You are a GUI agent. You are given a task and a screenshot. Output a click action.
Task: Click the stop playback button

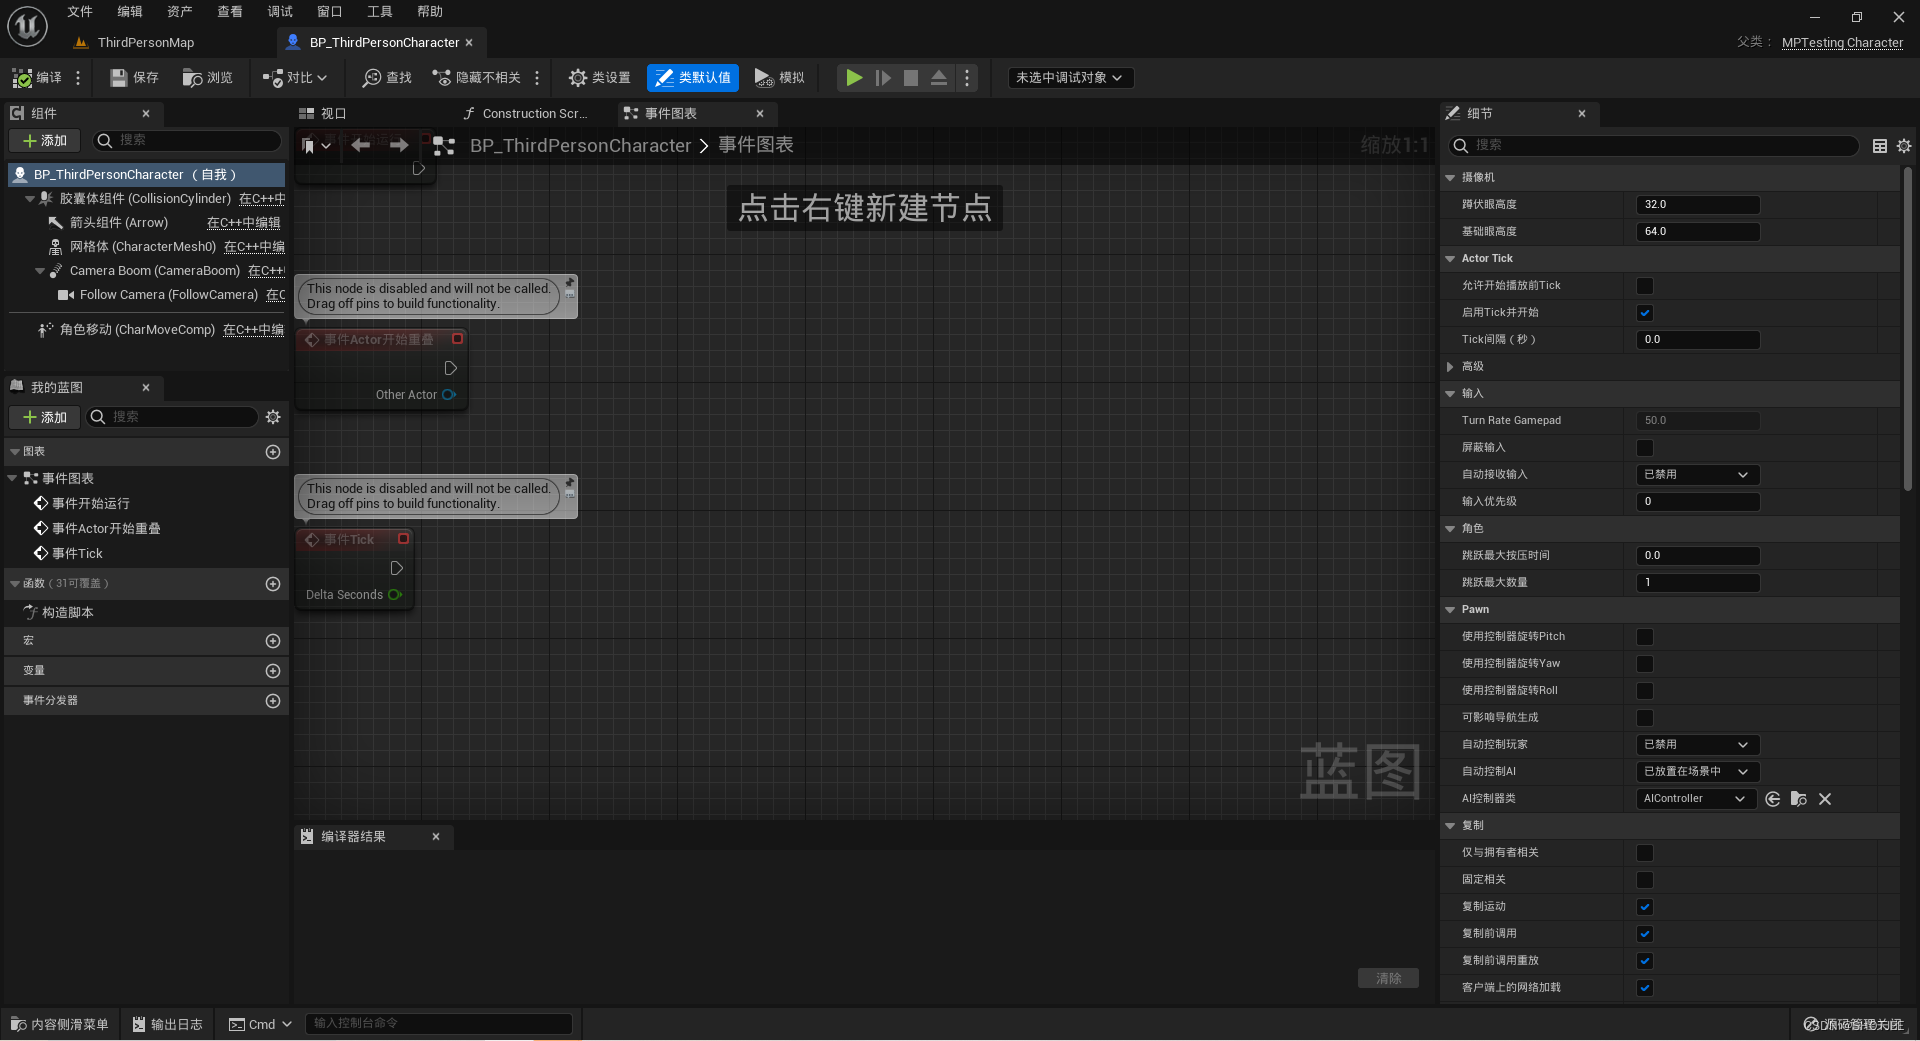911,78
